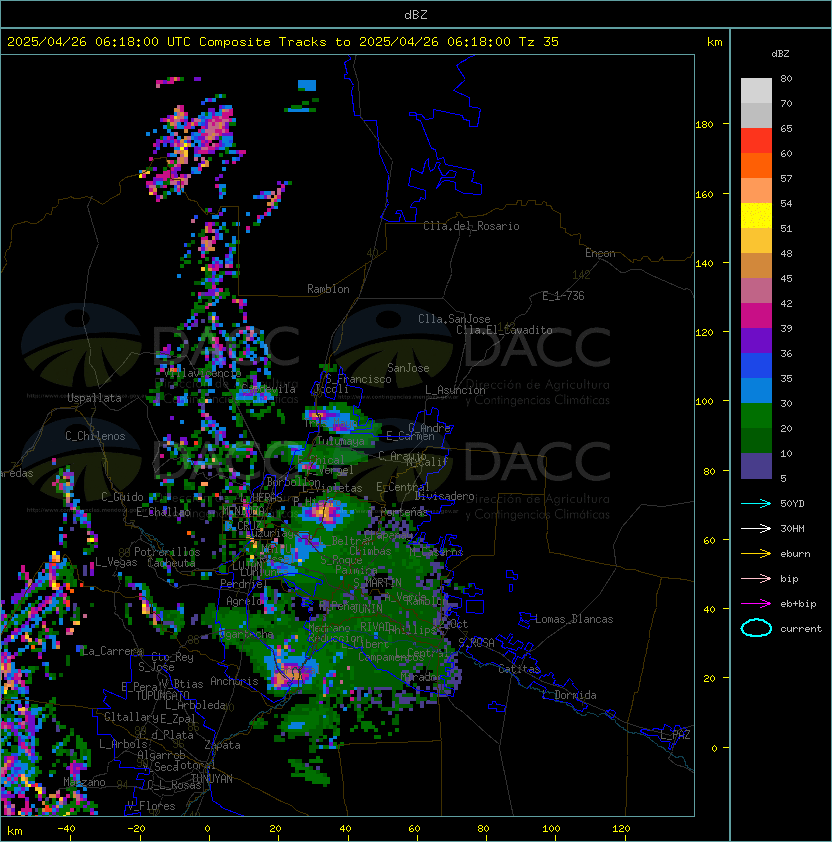Click the 'Catitas' map label
Image resolution: width=832 pixels, height=842 pixels.
[519, 669]
